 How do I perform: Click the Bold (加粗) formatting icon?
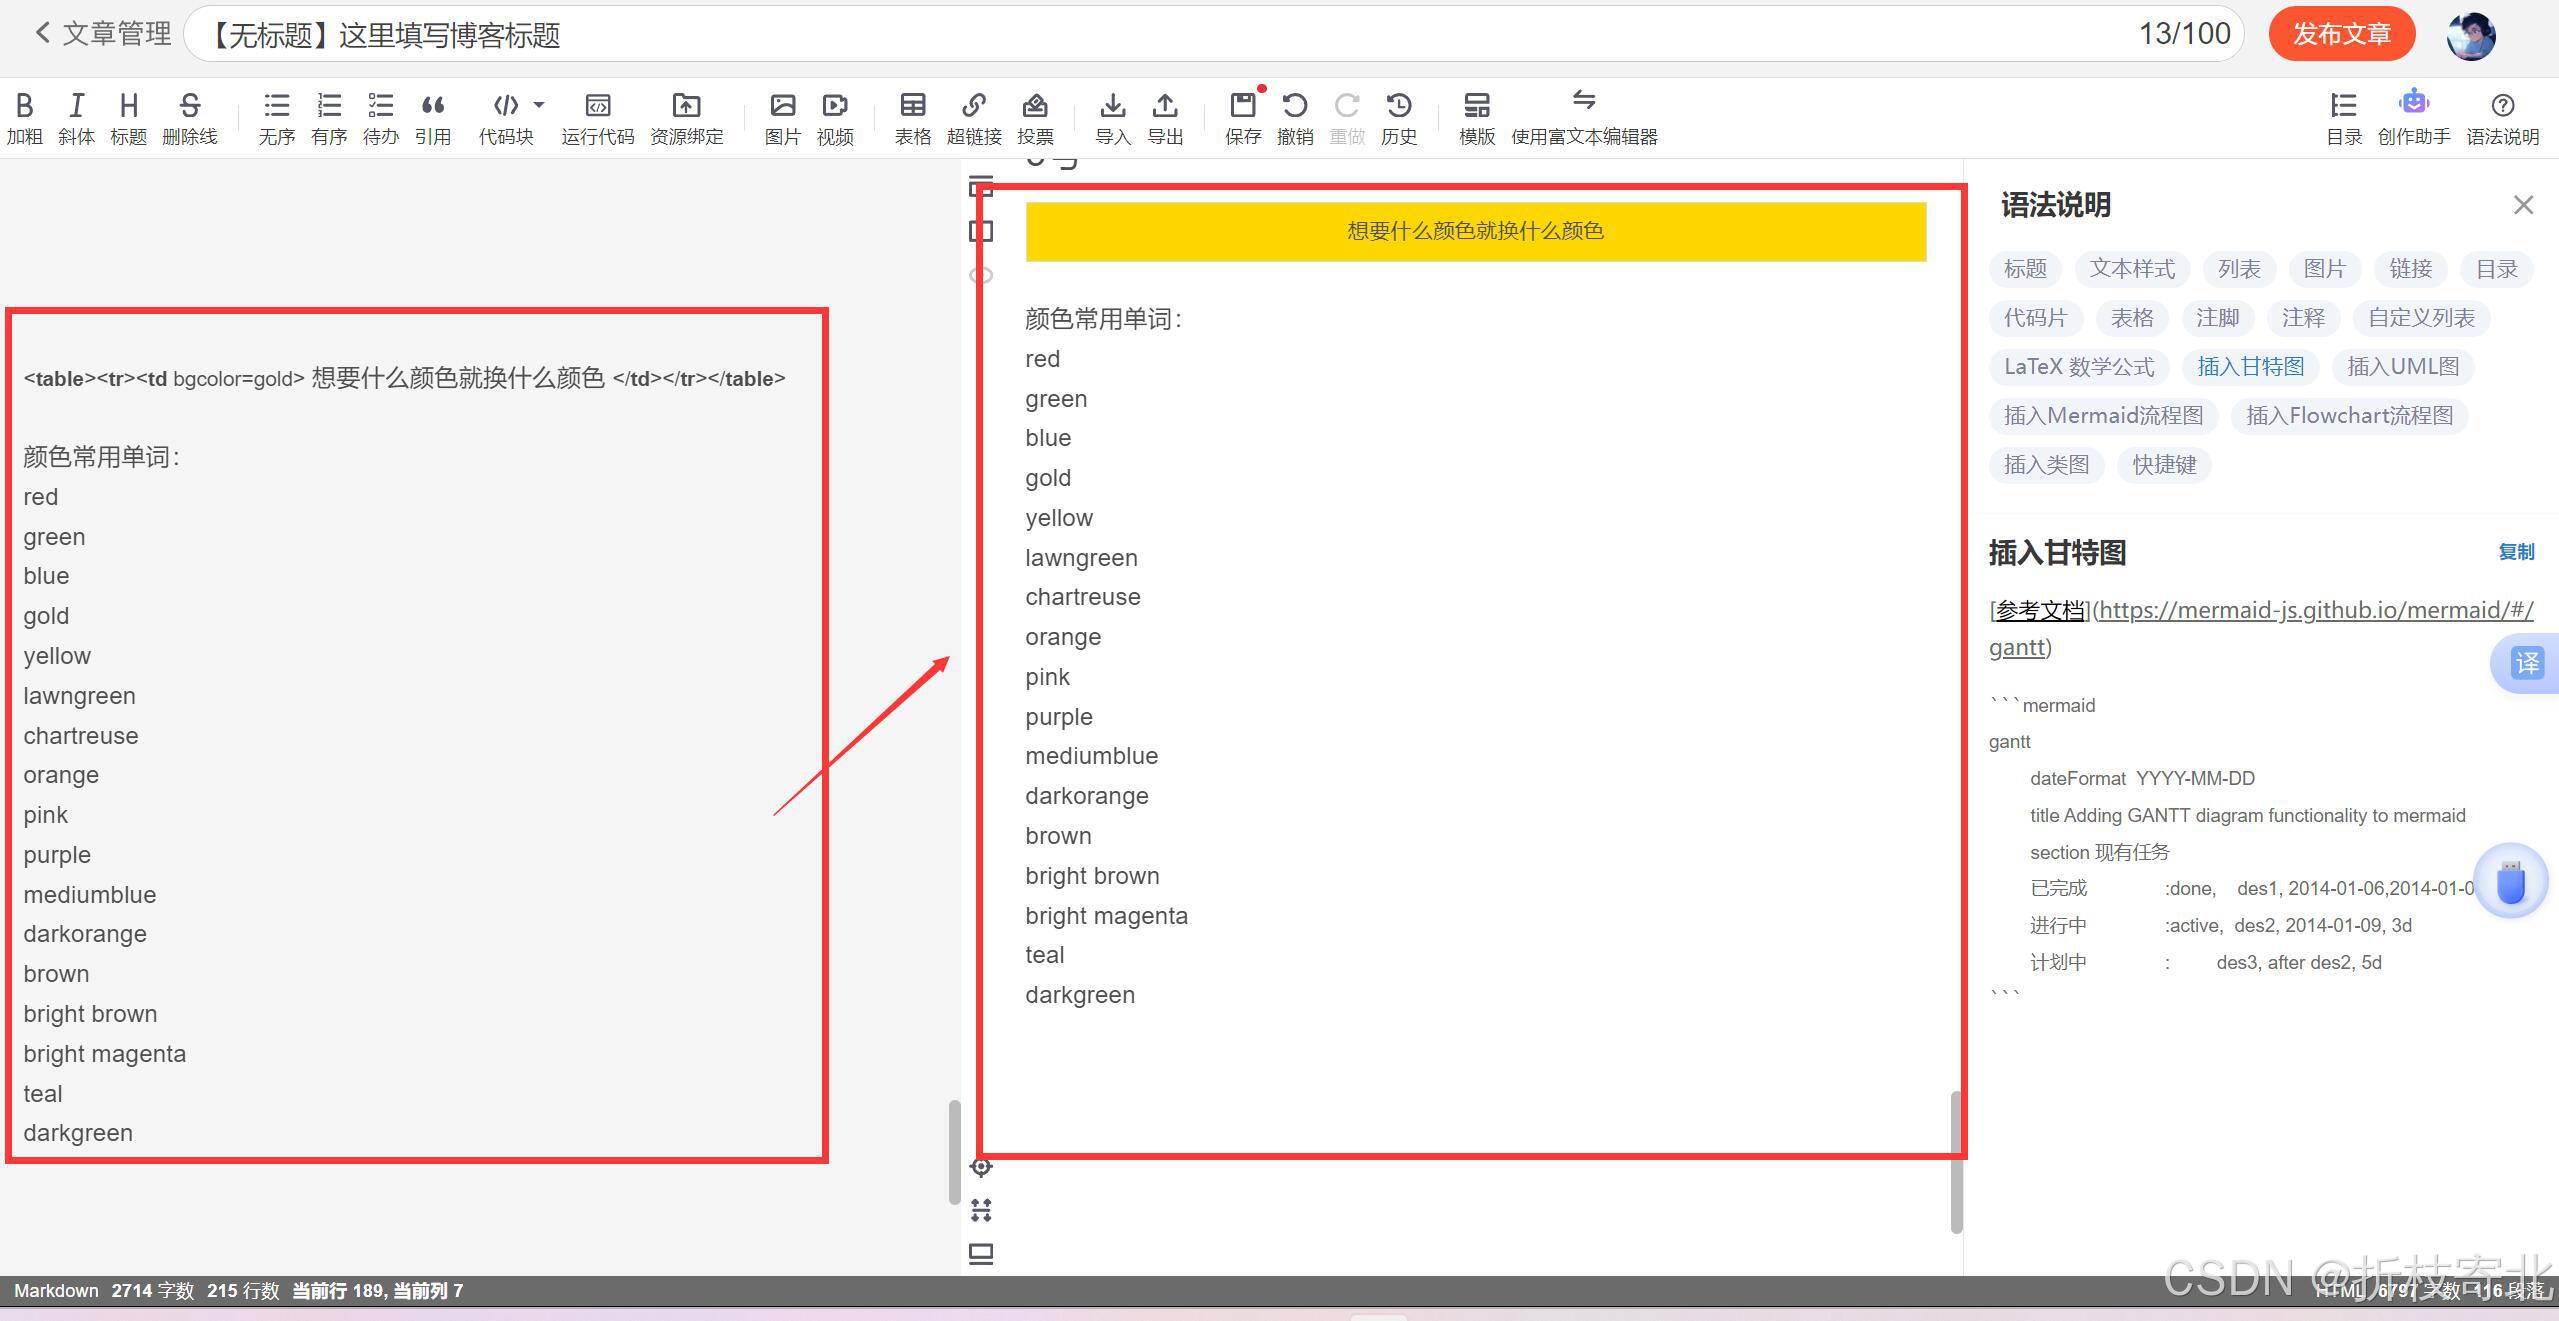click(25, 106)
